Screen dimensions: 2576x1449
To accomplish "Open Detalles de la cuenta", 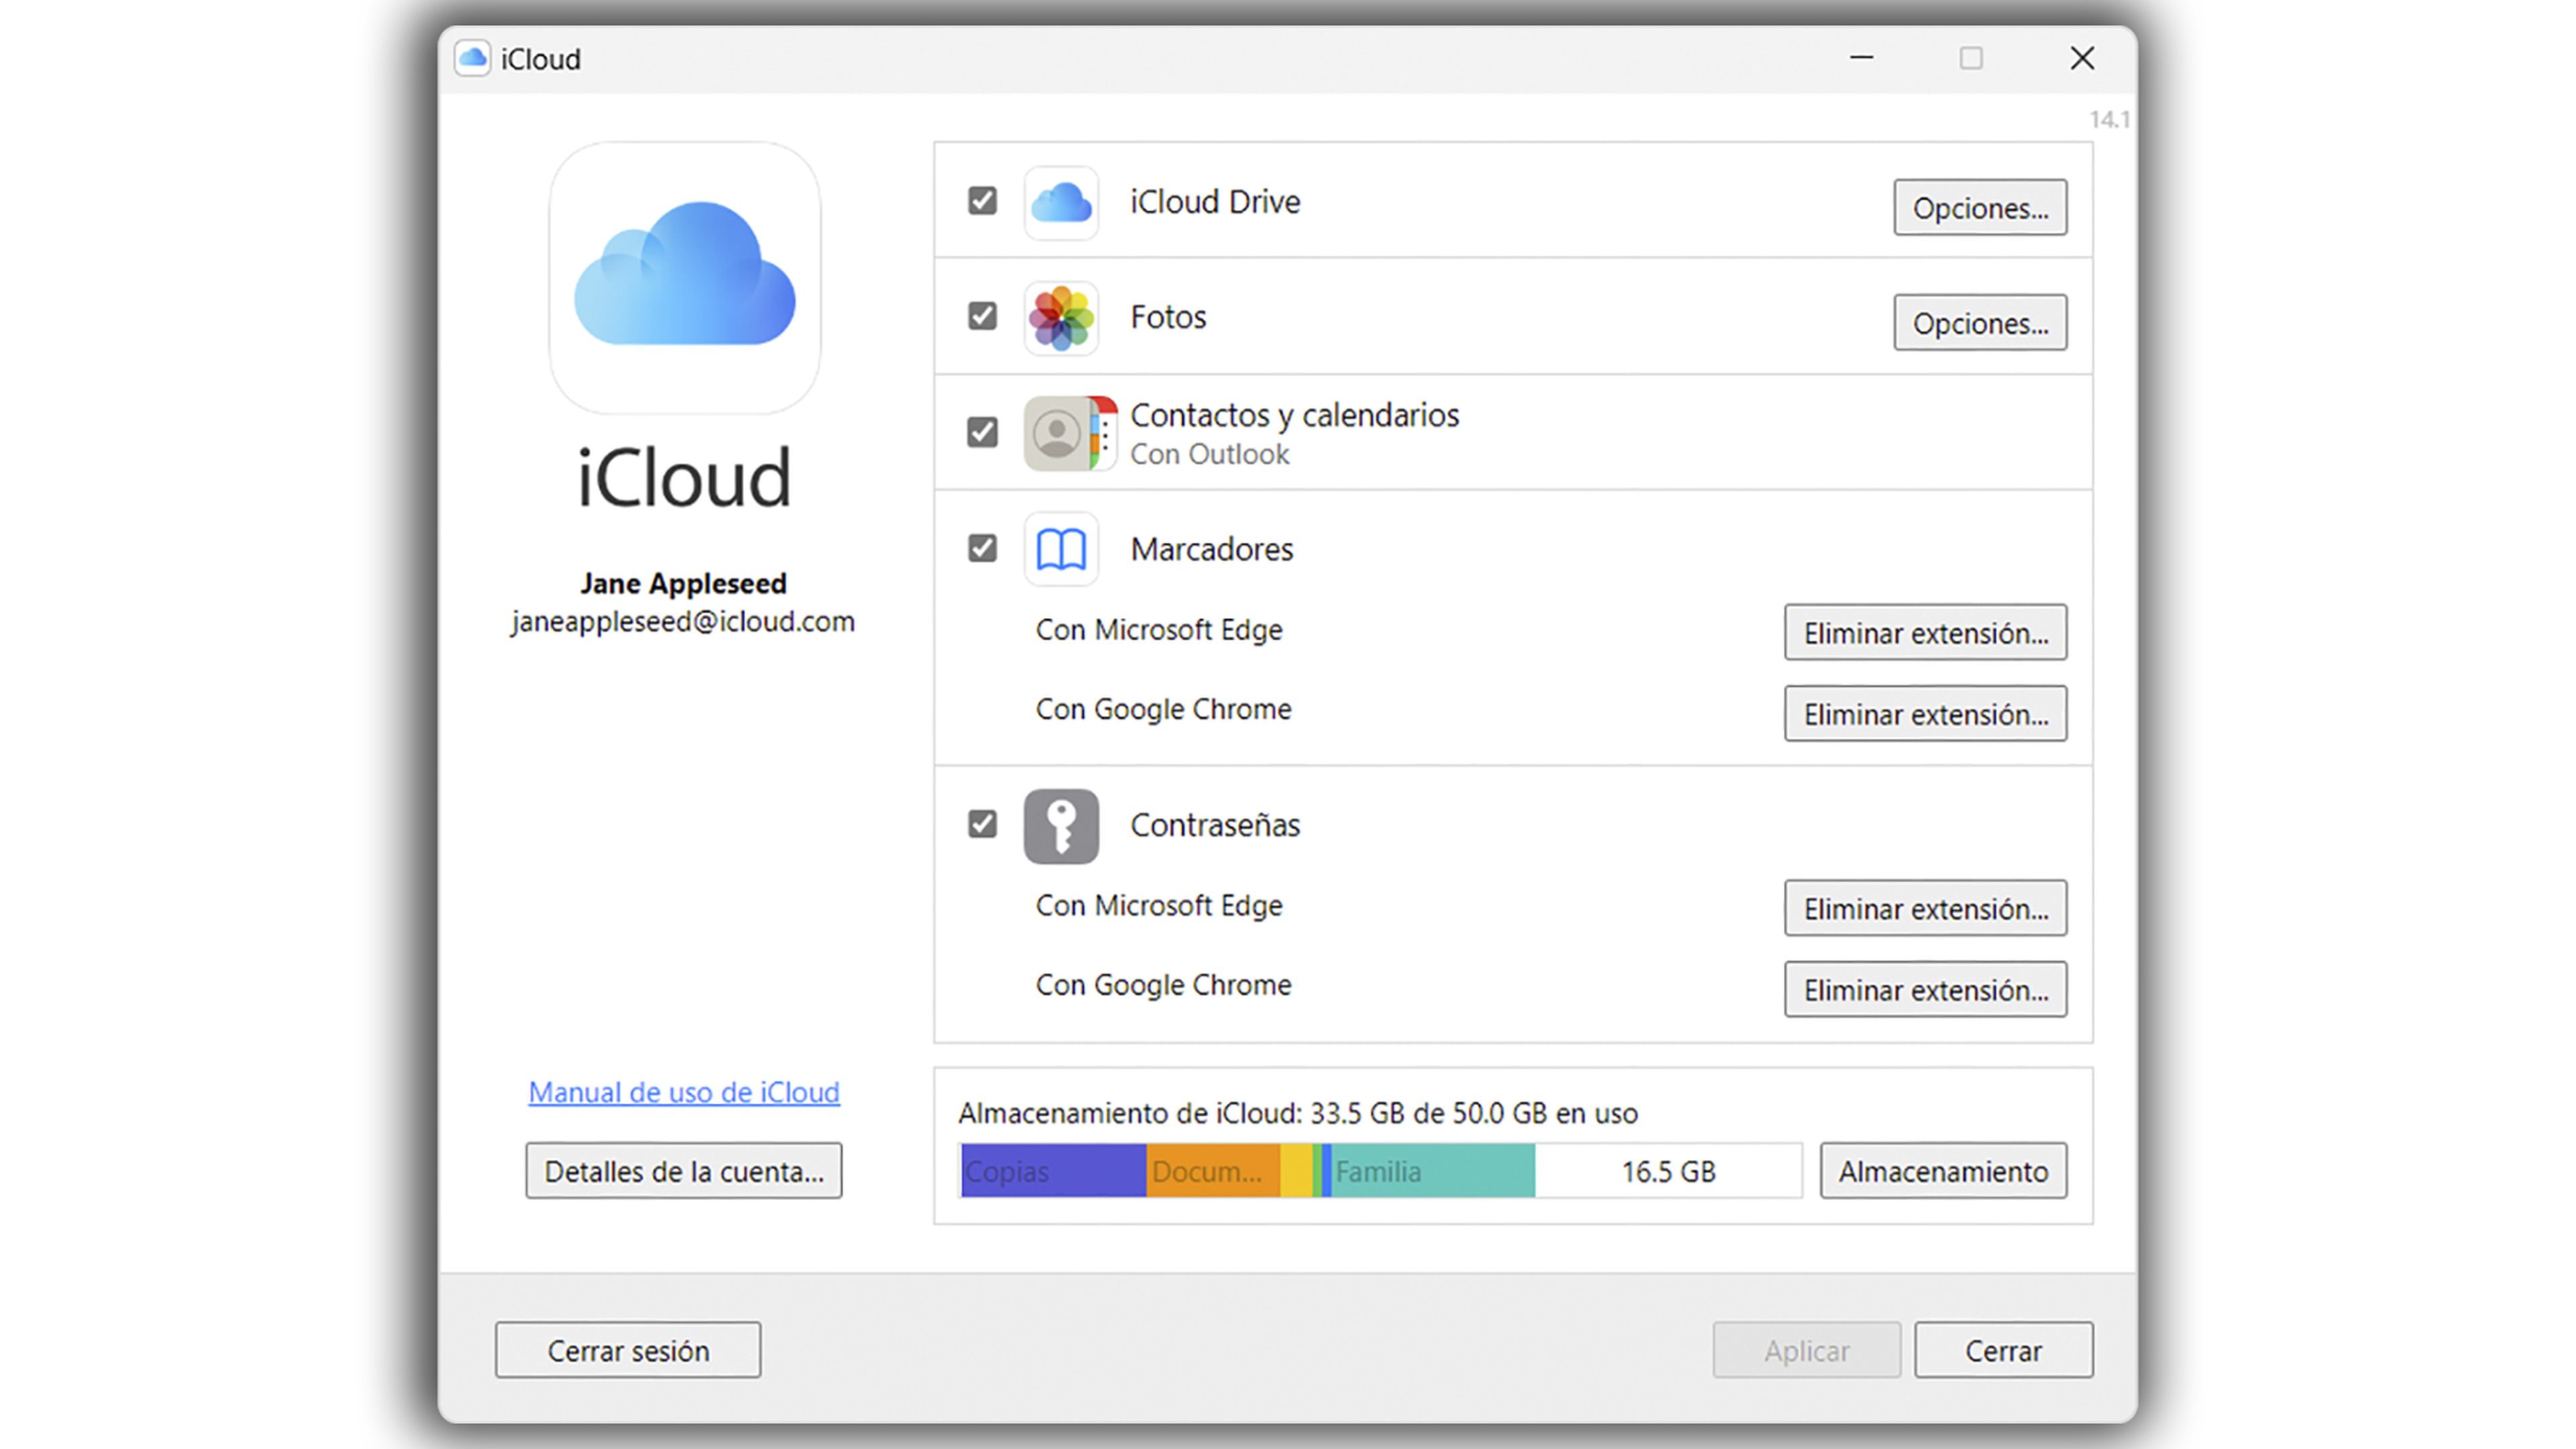I will [x=684, y=1171].
